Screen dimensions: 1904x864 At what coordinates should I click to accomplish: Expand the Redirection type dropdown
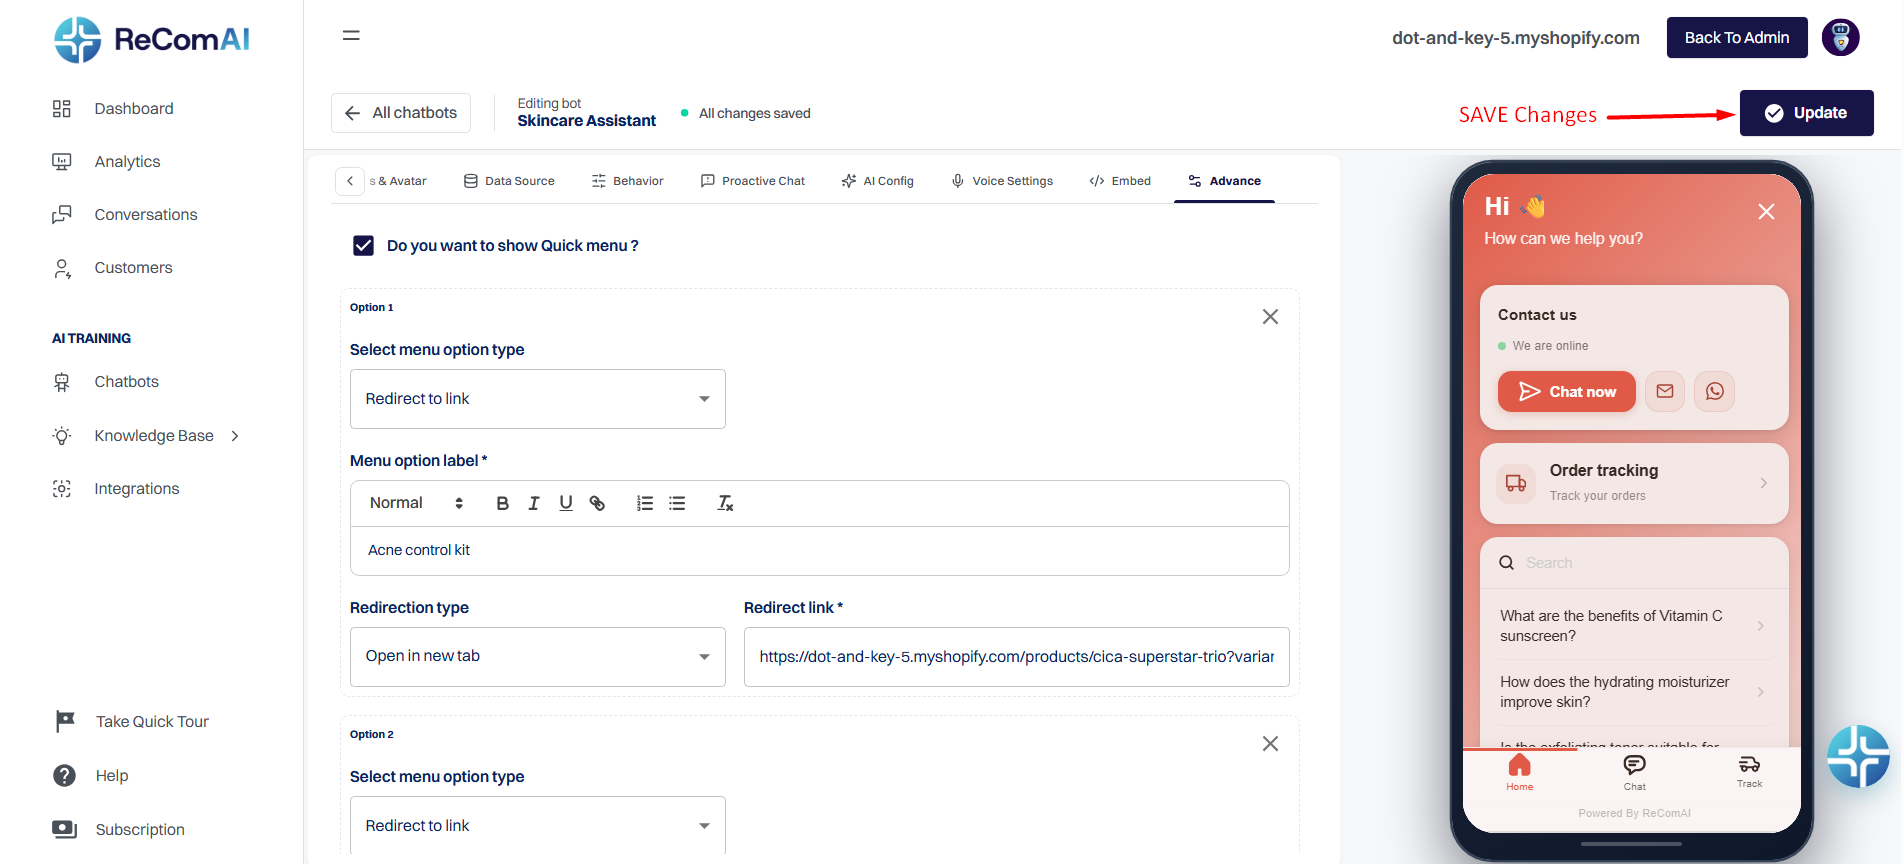click(537, 657)
